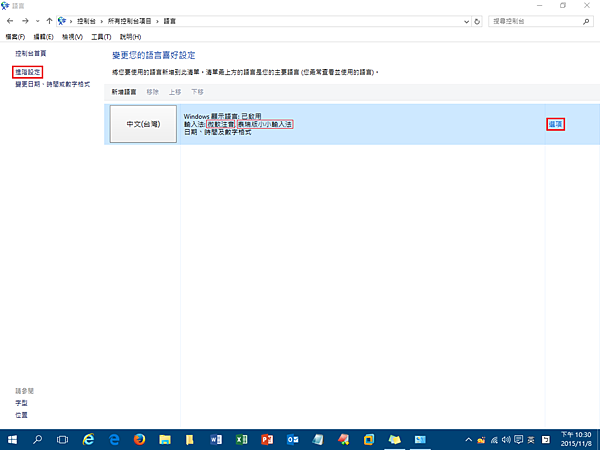Open PowerPoint from the taskbar

(267, 440)
